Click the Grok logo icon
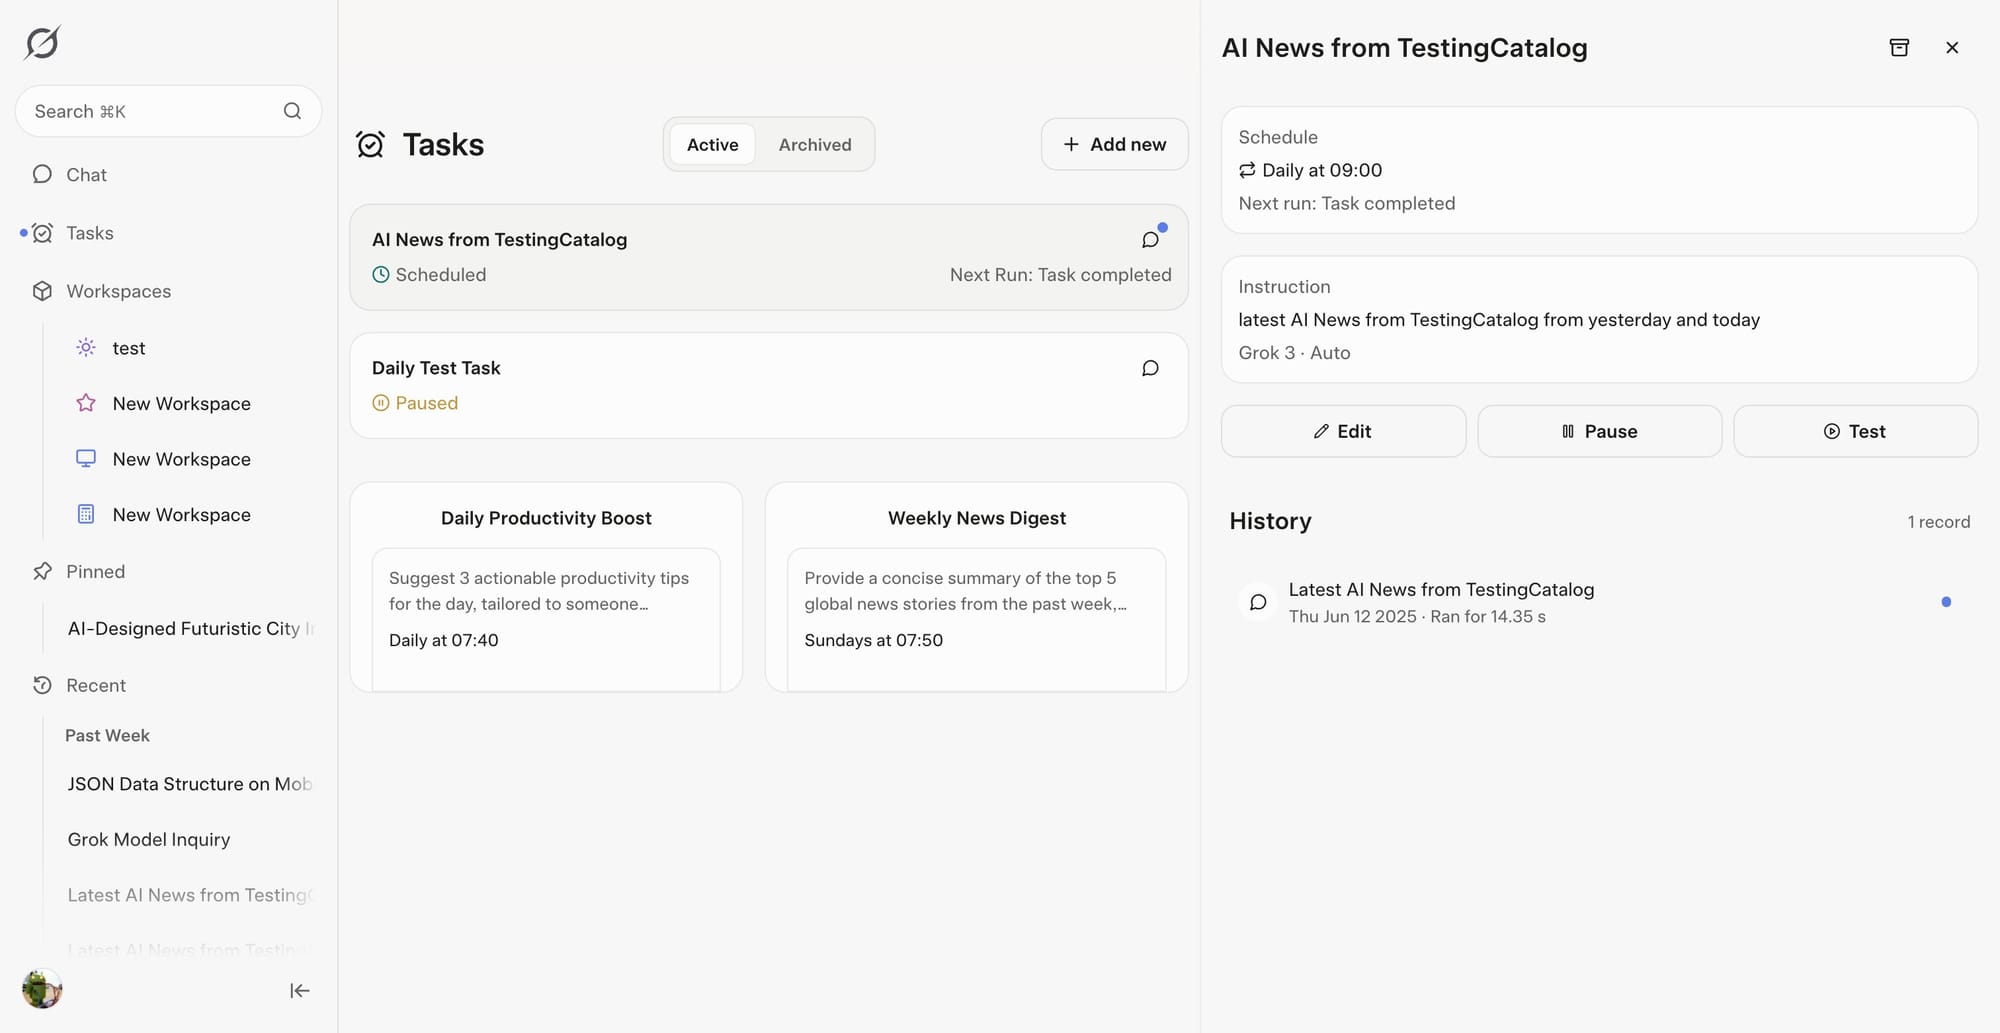The image size is (2000, 1033). (x=42, y=43)
